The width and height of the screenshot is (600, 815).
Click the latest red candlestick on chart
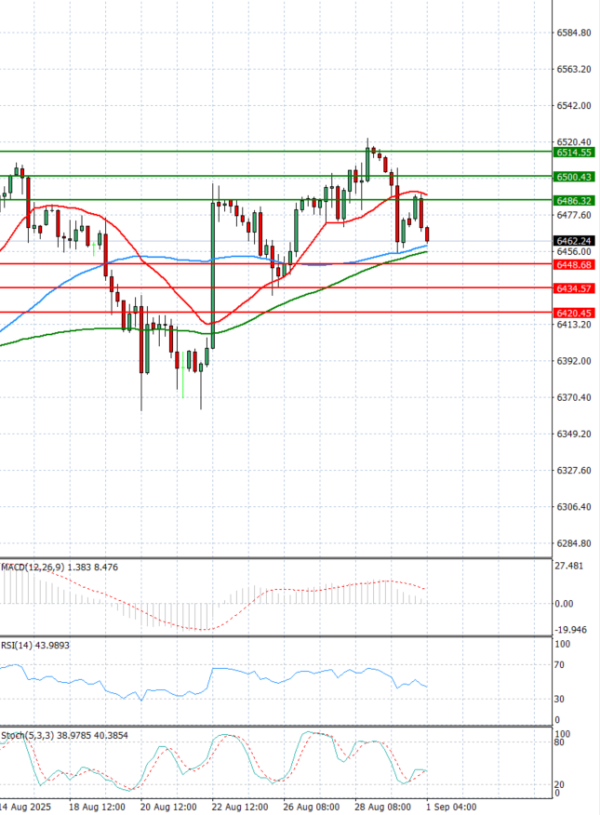click(427, 234)
